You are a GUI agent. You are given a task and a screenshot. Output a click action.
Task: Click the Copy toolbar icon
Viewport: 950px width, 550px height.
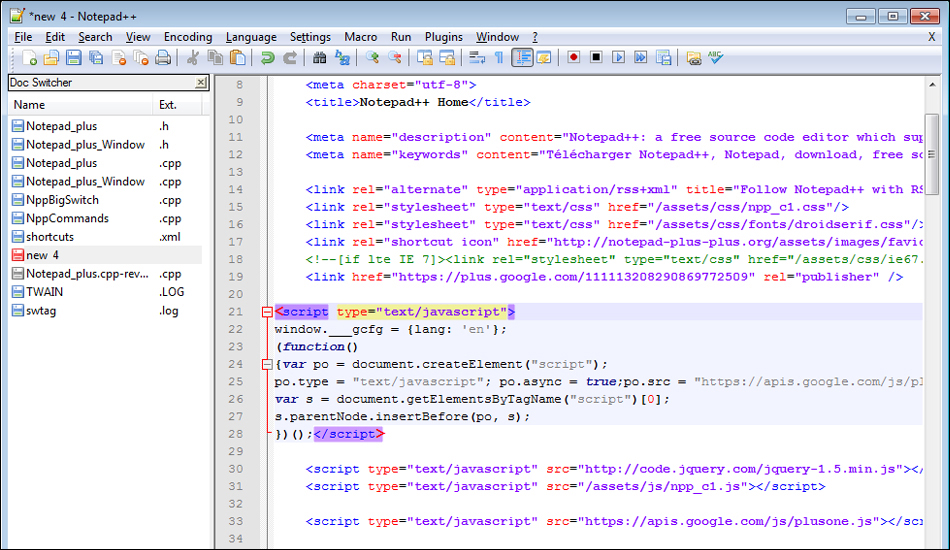215,58
